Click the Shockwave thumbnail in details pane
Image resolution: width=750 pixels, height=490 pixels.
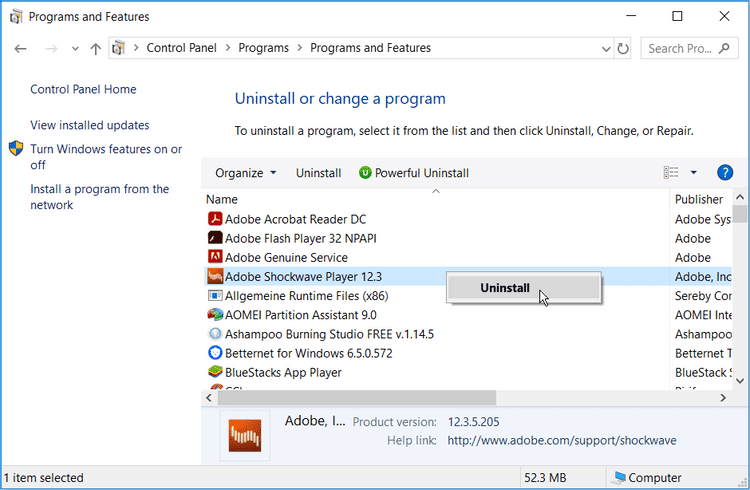pyautogui.click(x=245, y=435)
